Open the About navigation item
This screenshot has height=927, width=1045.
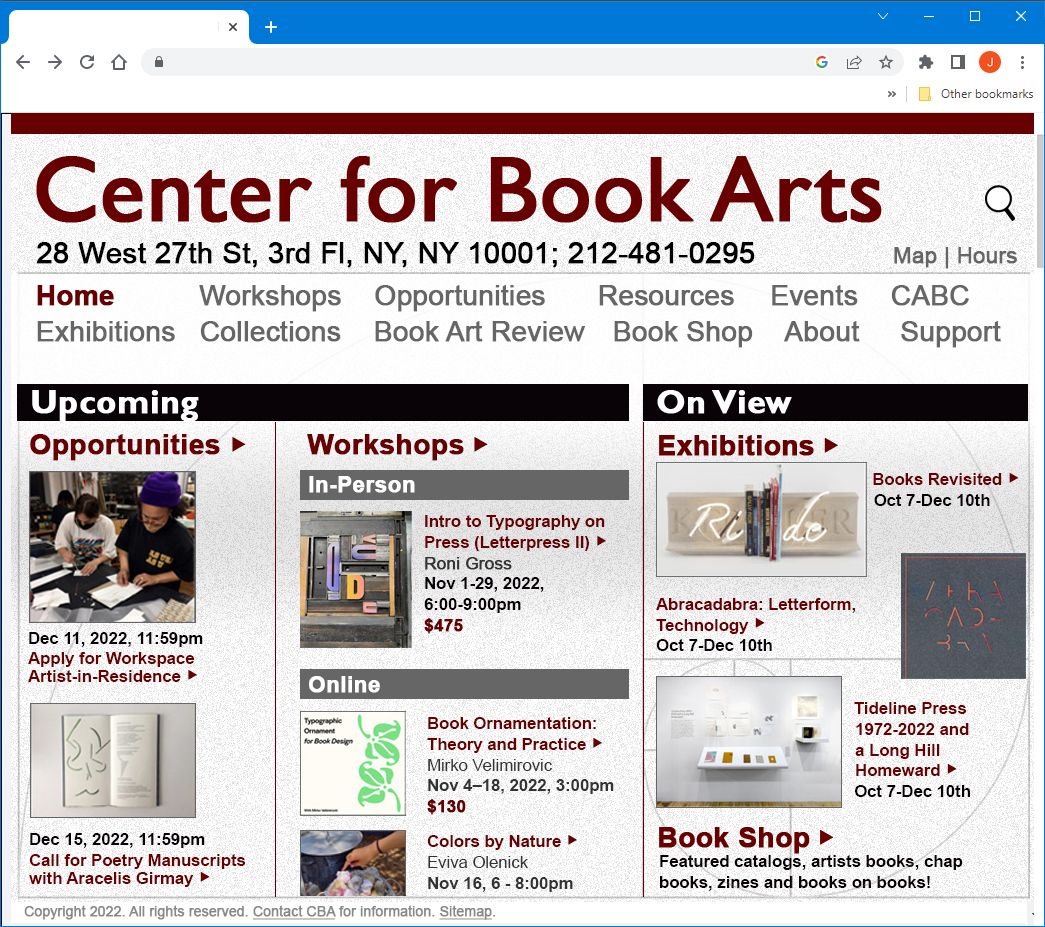(x=822, y=332)
